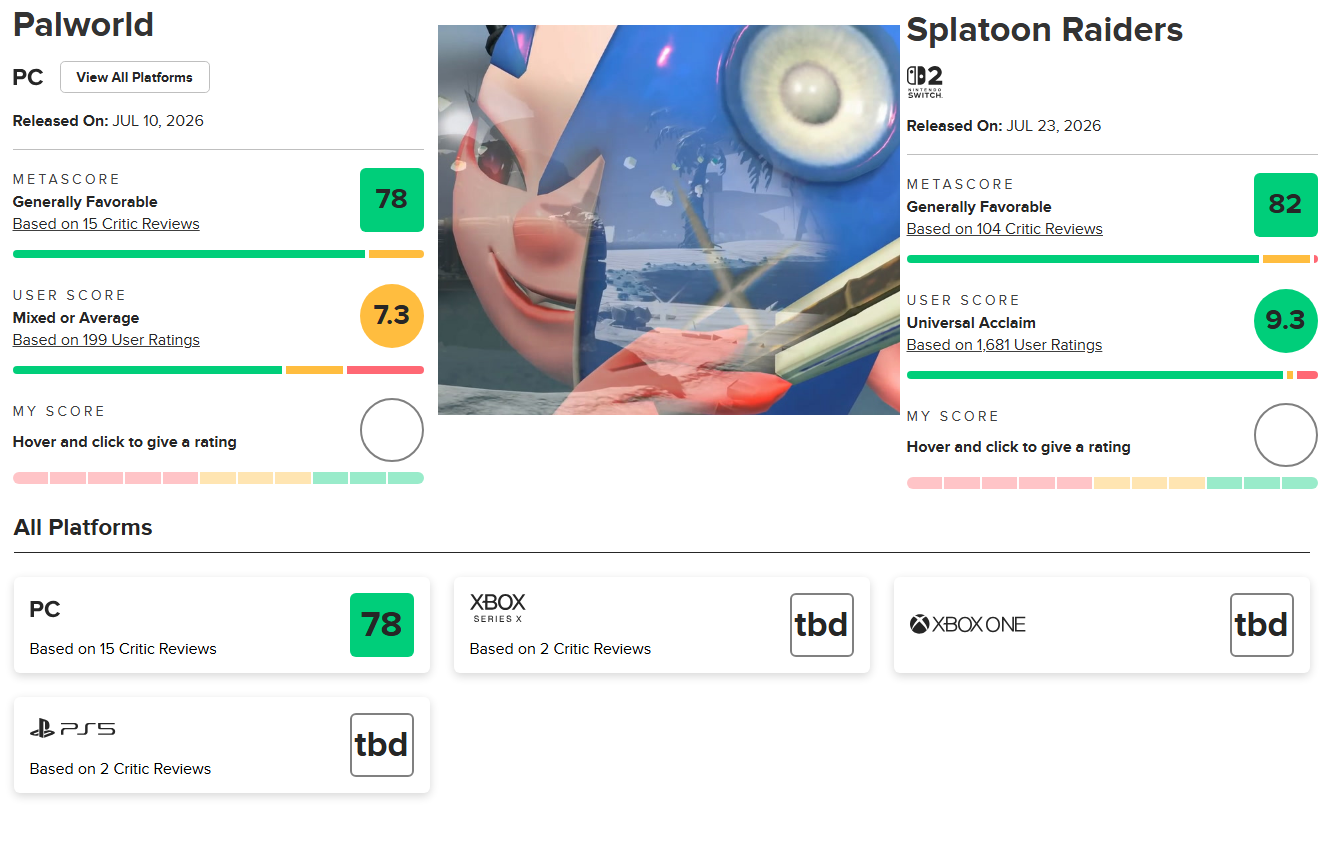Open Based on 104 Critic Reviews link

coord(1005,229)
